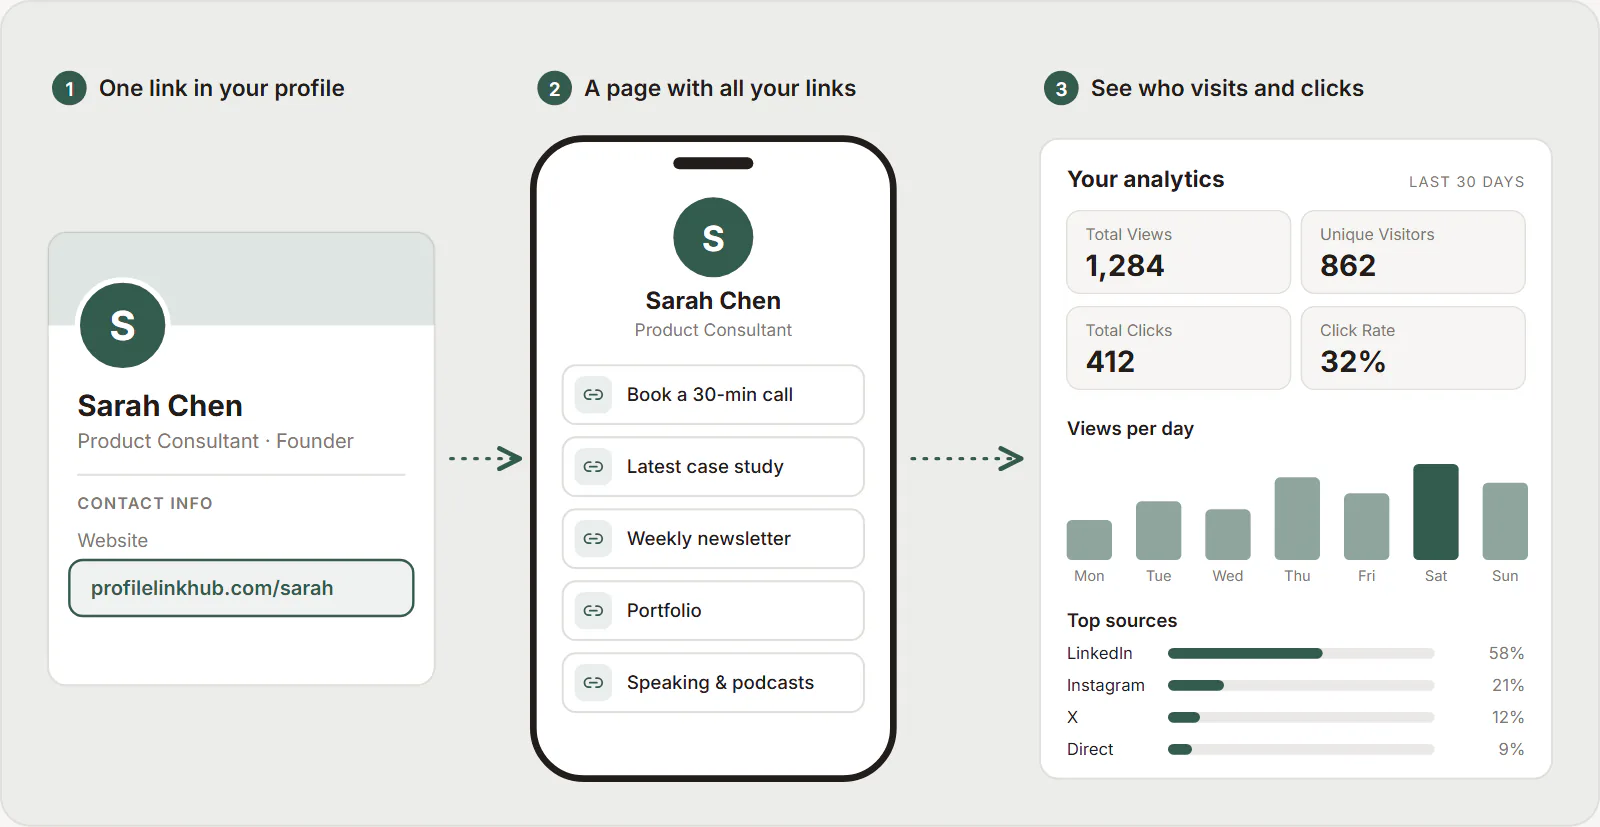Click the Fri bar in Views per day
The width and height of the screenshot is (1600, 827).
(x=1366, y=527)
